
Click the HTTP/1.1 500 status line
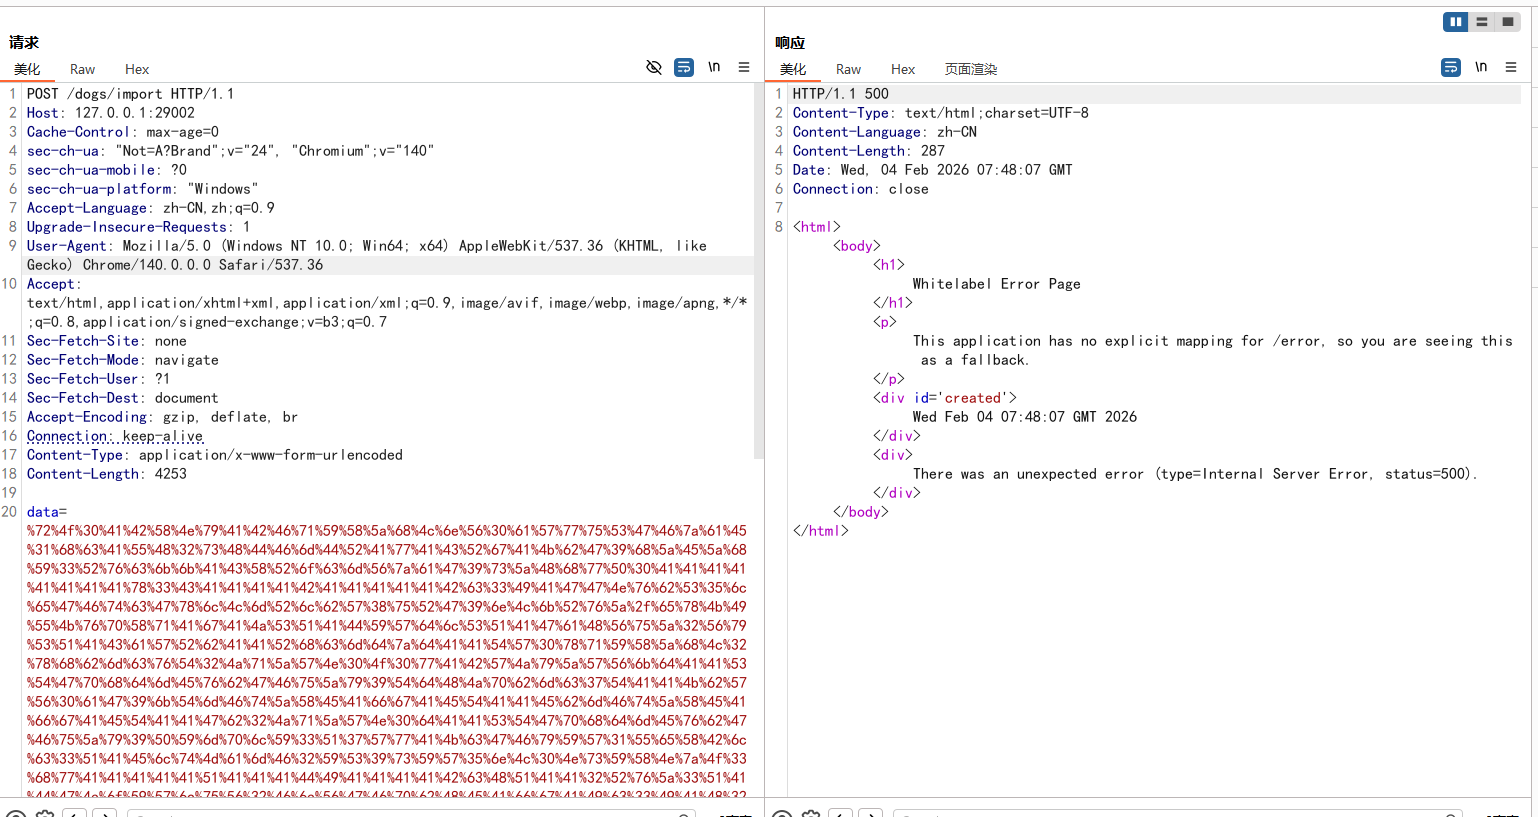[x=840, y=94]
